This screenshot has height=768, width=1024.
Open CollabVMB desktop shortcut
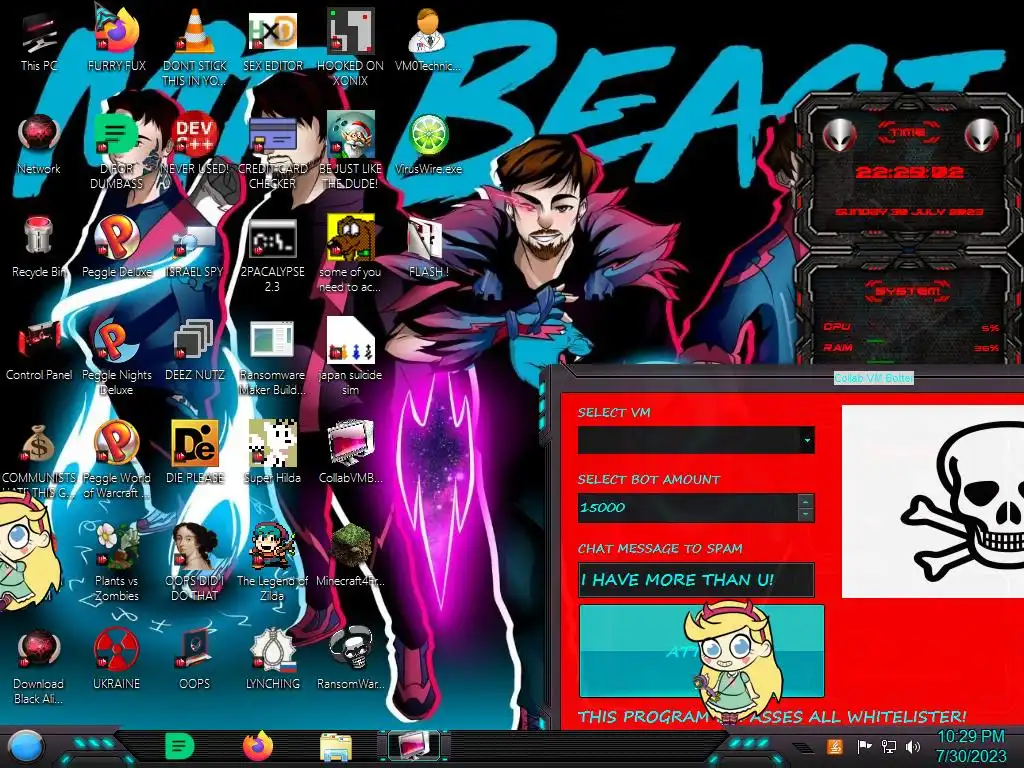350,452
